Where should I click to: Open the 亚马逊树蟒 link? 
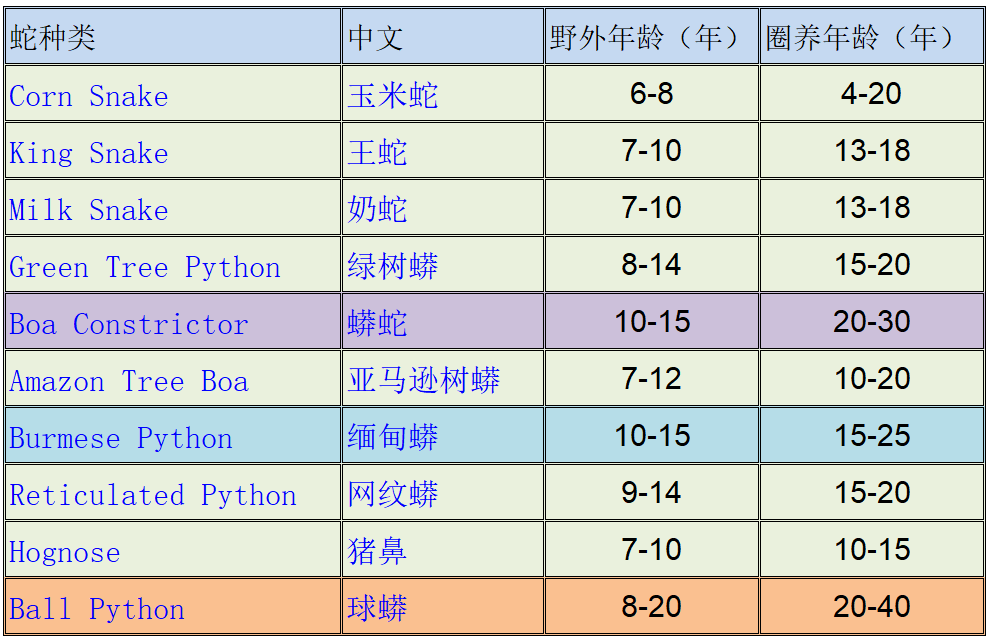tap(424, 381)
